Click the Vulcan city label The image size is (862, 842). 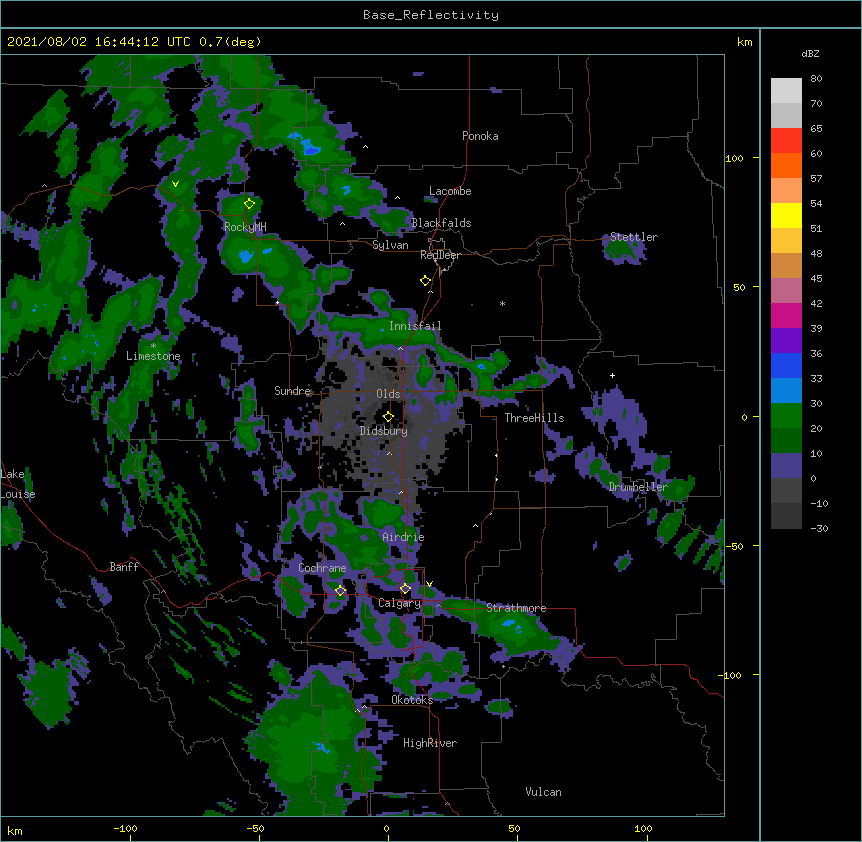543,792
